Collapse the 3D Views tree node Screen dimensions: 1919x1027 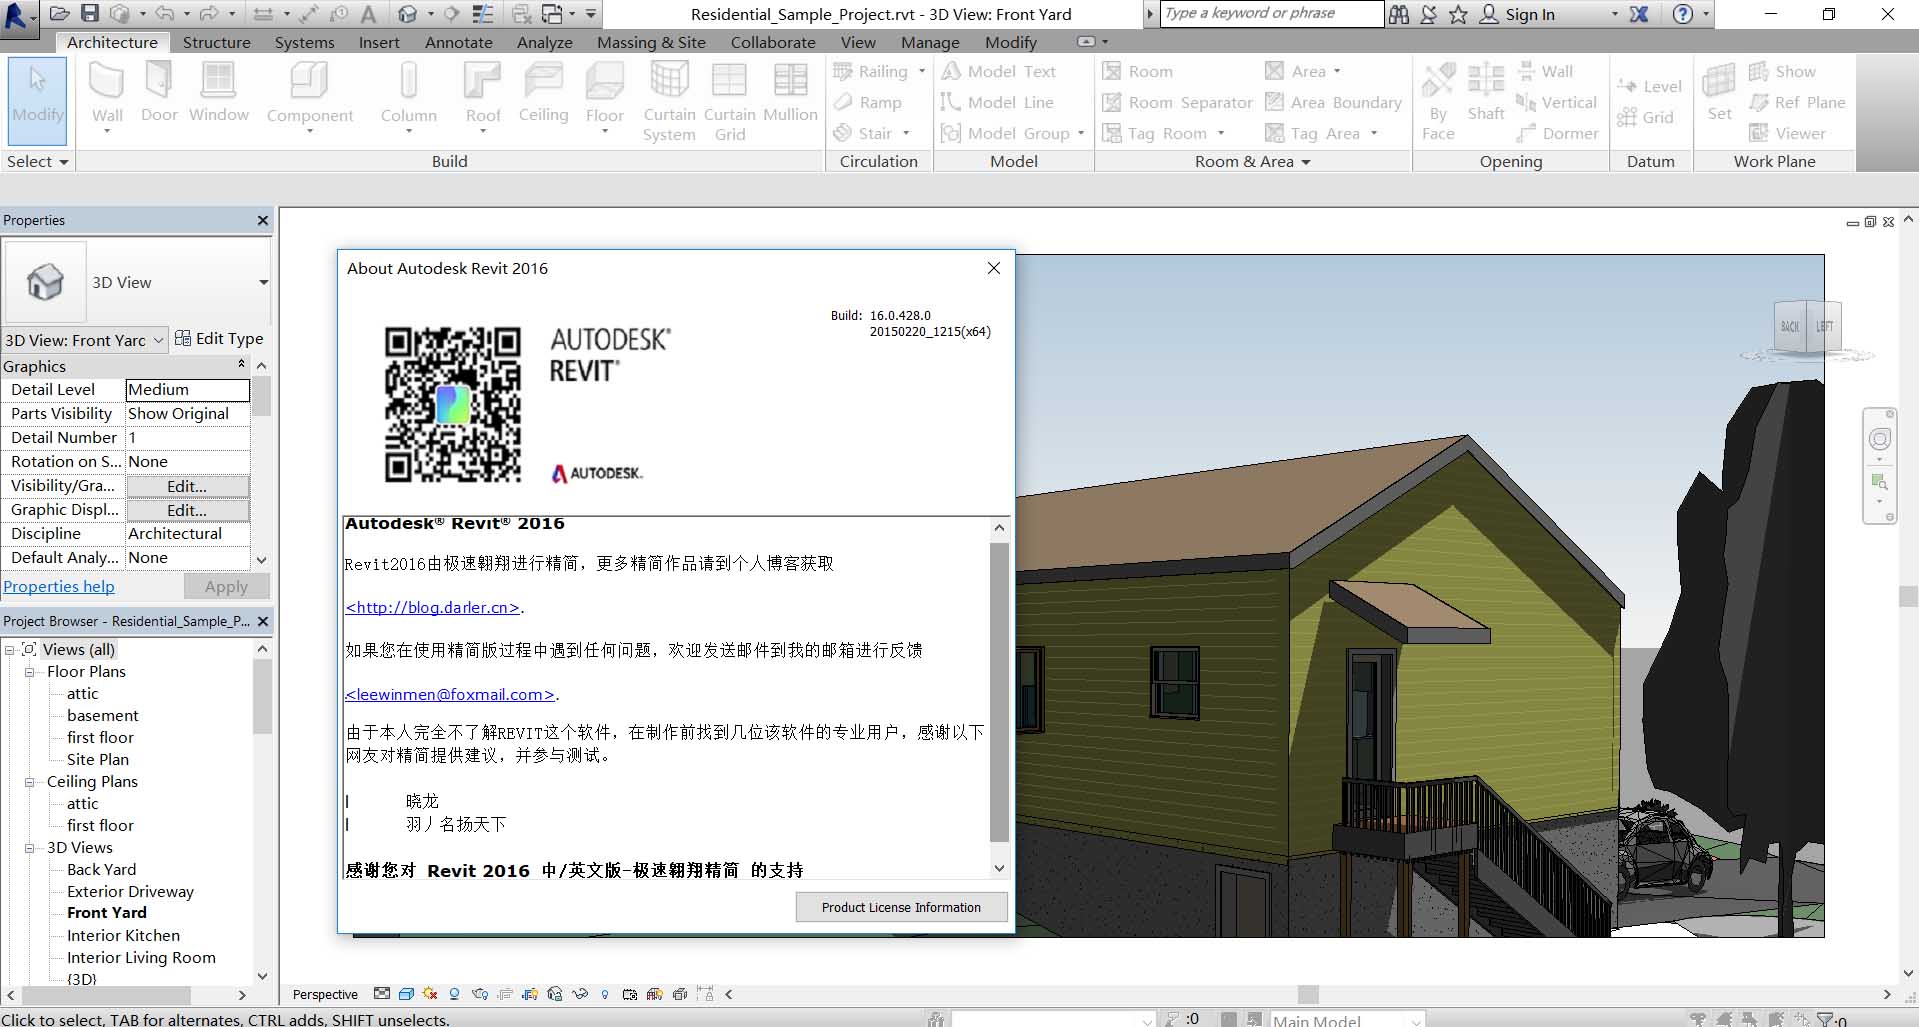(x=30, y=848)
